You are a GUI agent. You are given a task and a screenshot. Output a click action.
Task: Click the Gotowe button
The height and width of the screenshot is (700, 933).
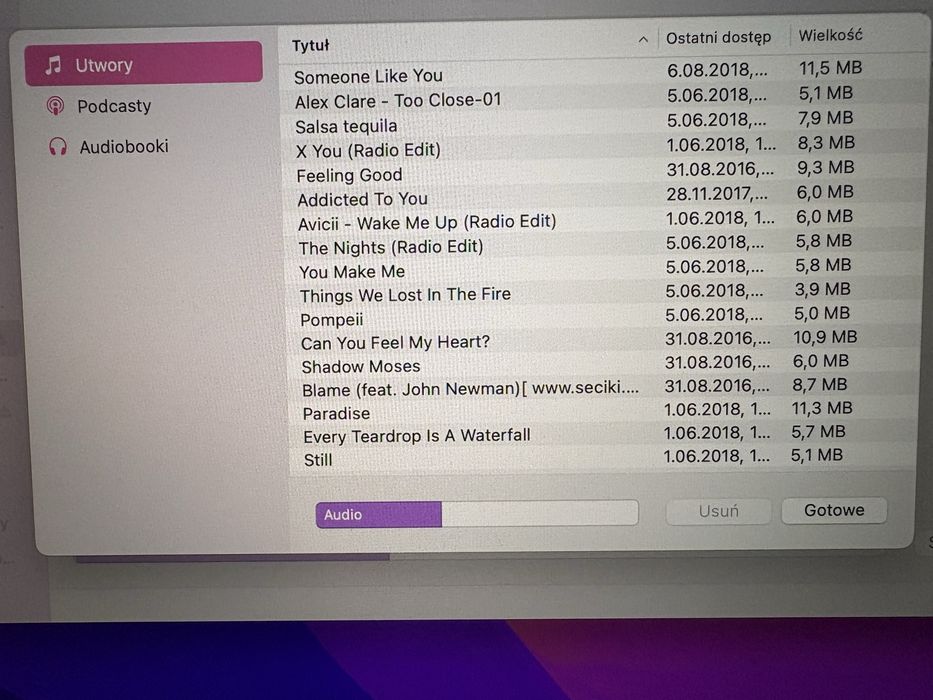tap(834, 510)
